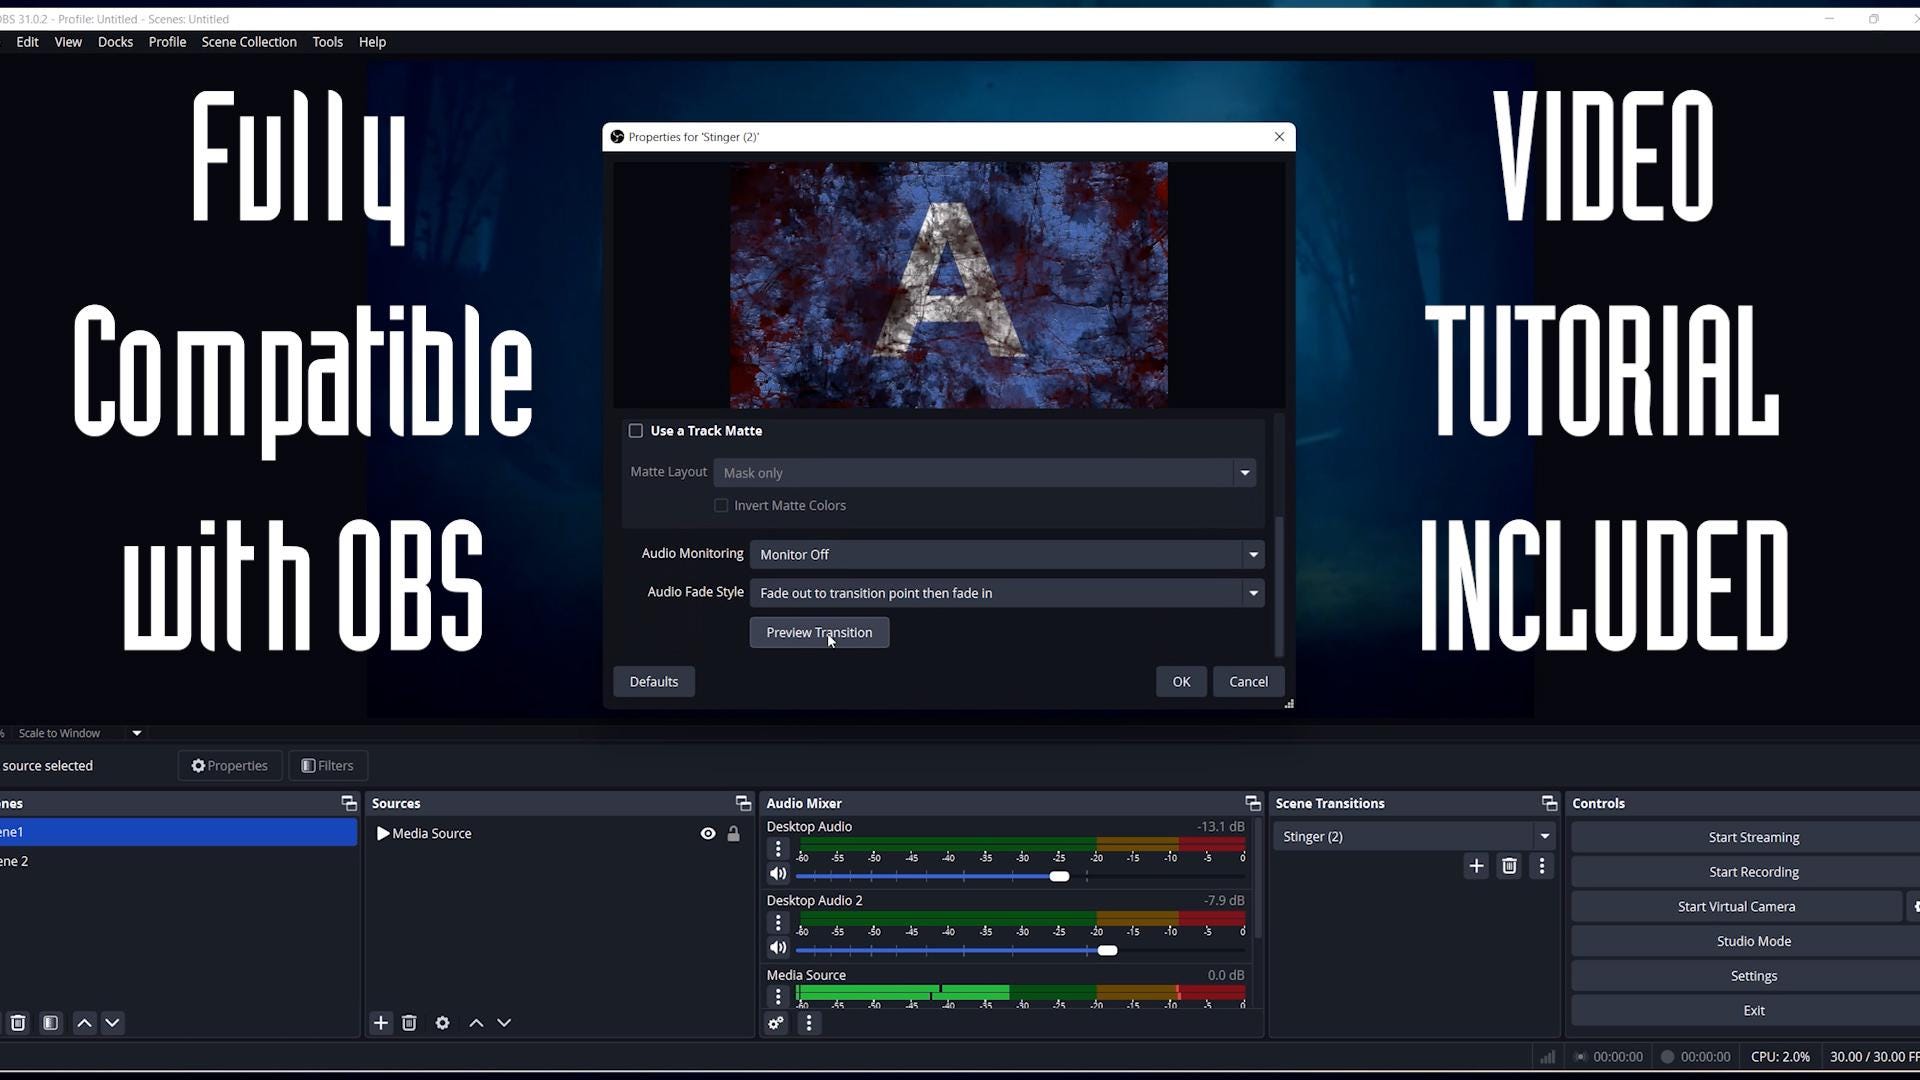Viewport: 1920px width, 1080px height.
Task: Click Desktop Audio 2 volume slider handle
Action: tap(1107, 950)
